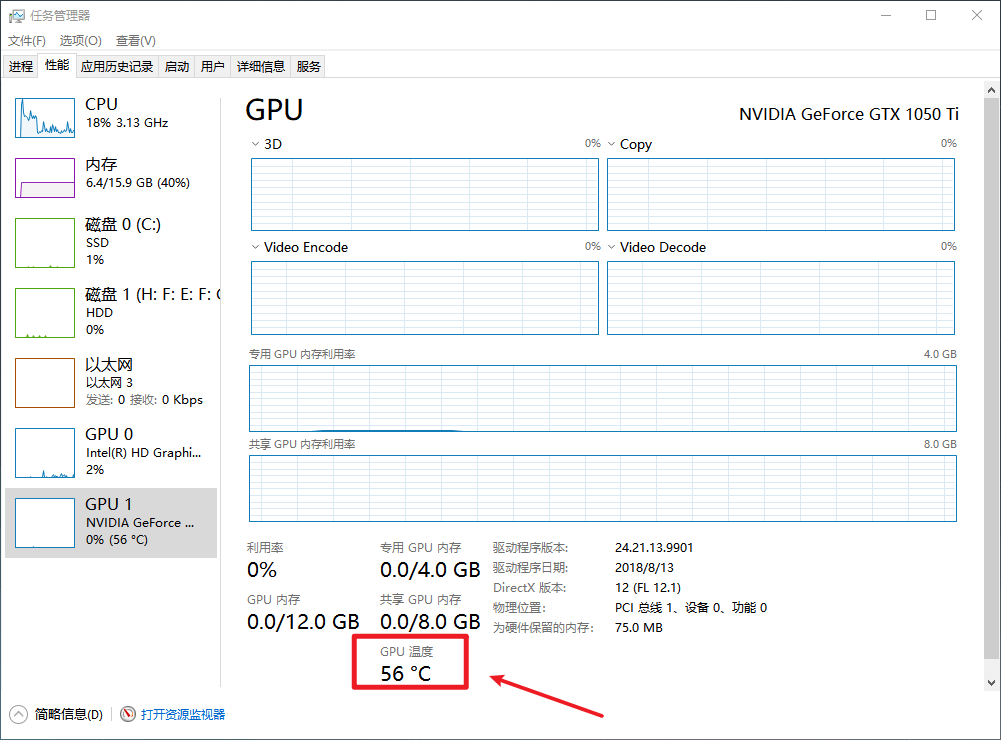The height and width of the screenshot is (740, 1001).
Task: Switch to the 详细信息 tab
Action: [260, 67]
